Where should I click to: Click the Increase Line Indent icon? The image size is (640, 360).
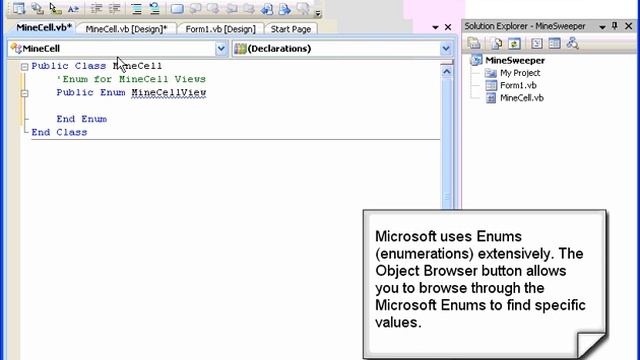coord(114,8)
